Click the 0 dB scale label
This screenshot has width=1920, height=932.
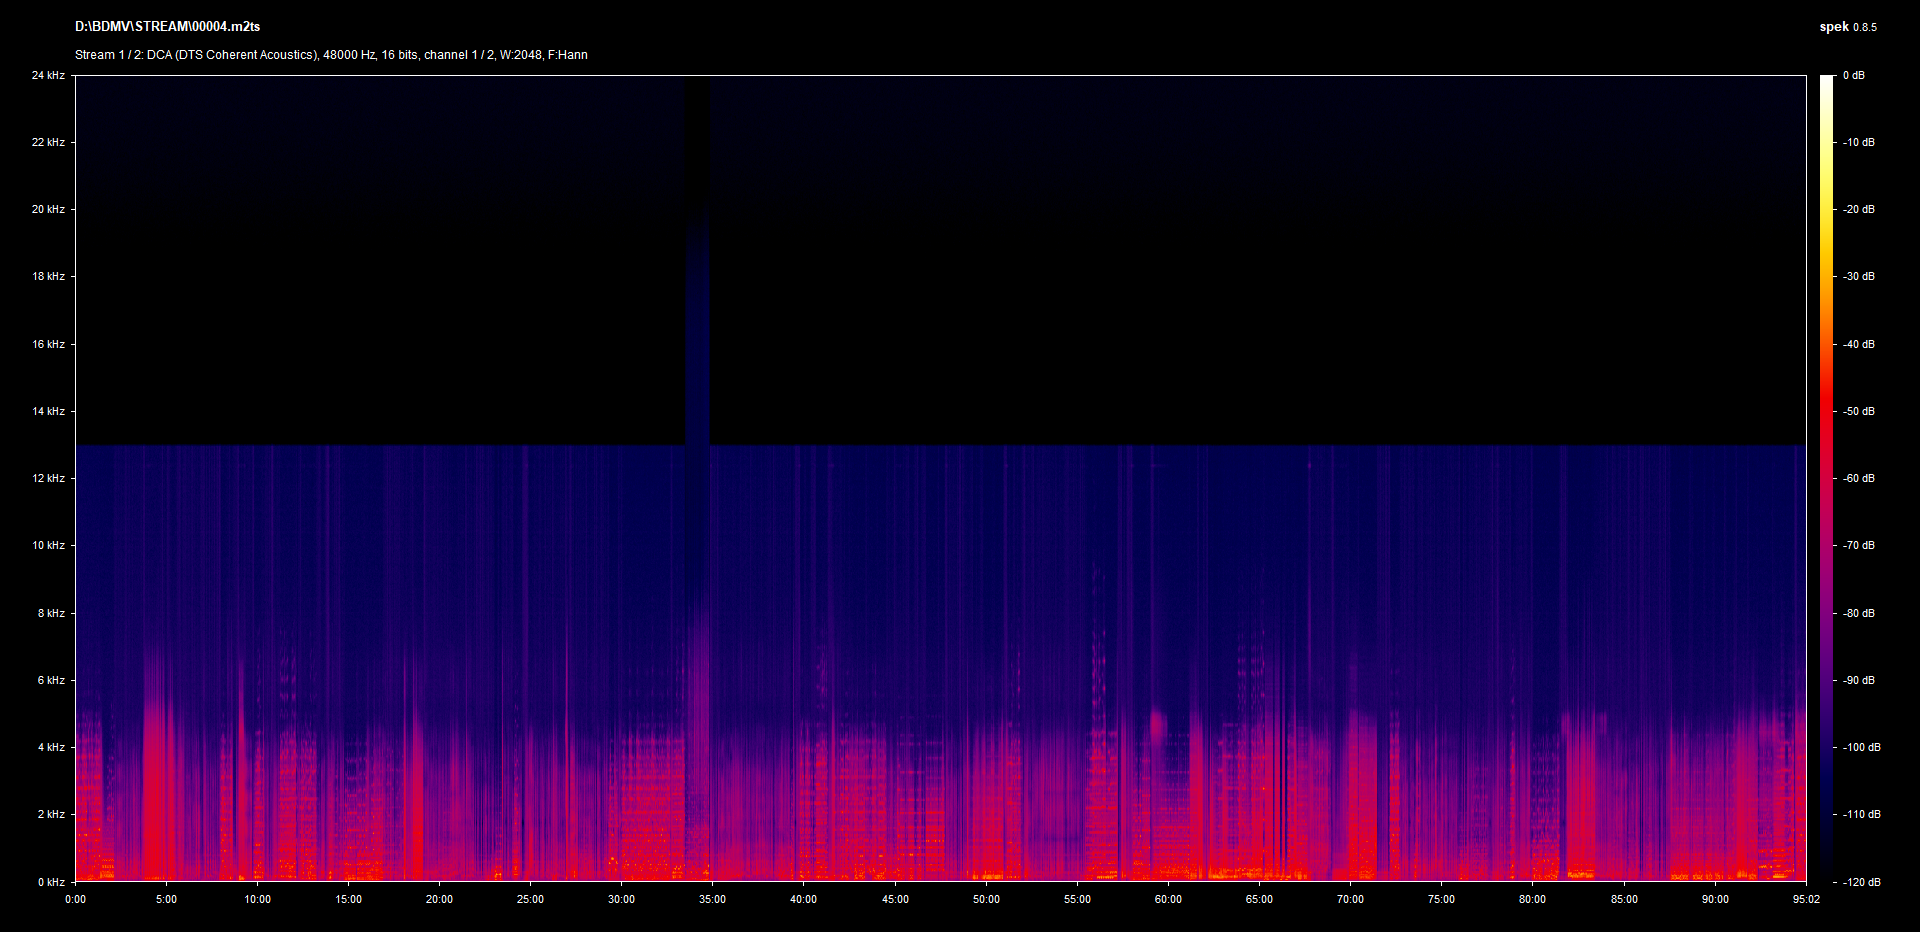point(1853,75)
